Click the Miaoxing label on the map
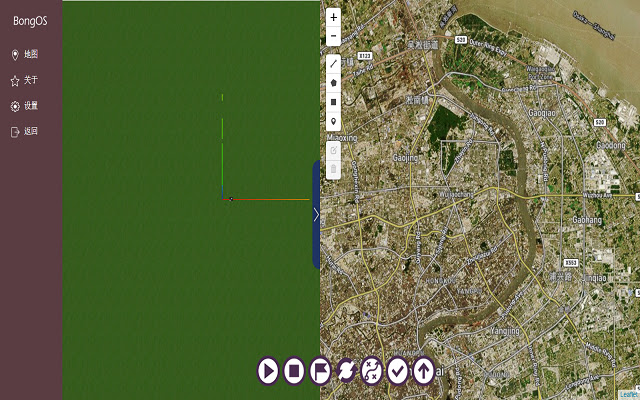 [342, 138]
